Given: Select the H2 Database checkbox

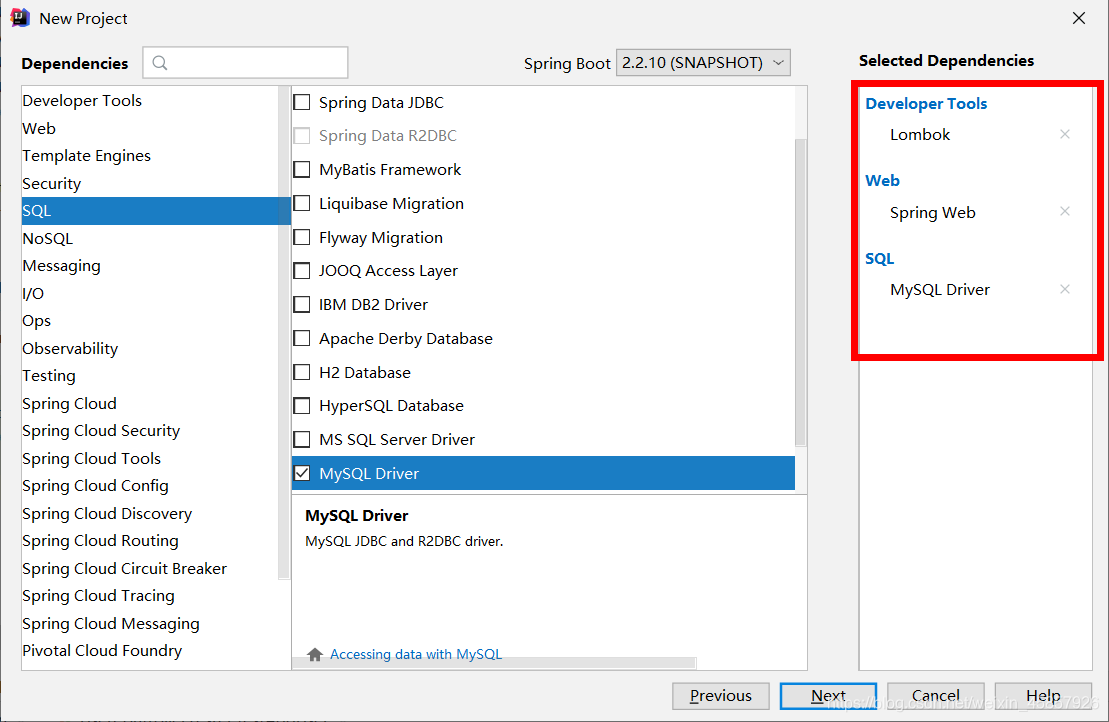Looking at the screenshot, I should click(x=302, y=373).
